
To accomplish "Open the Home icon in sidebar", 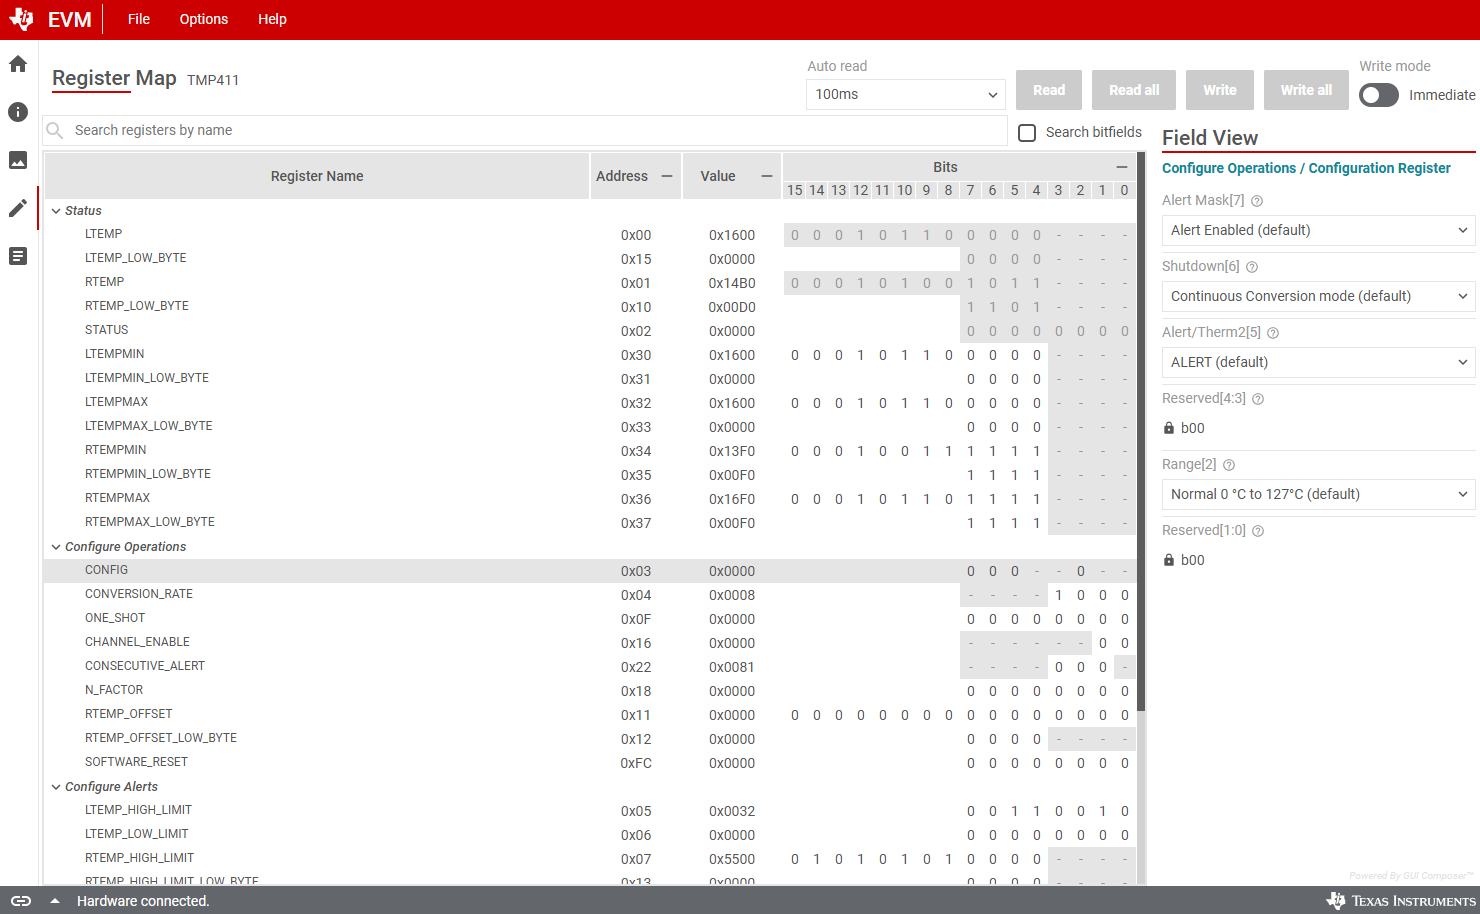I will click(x=18, y=64).
